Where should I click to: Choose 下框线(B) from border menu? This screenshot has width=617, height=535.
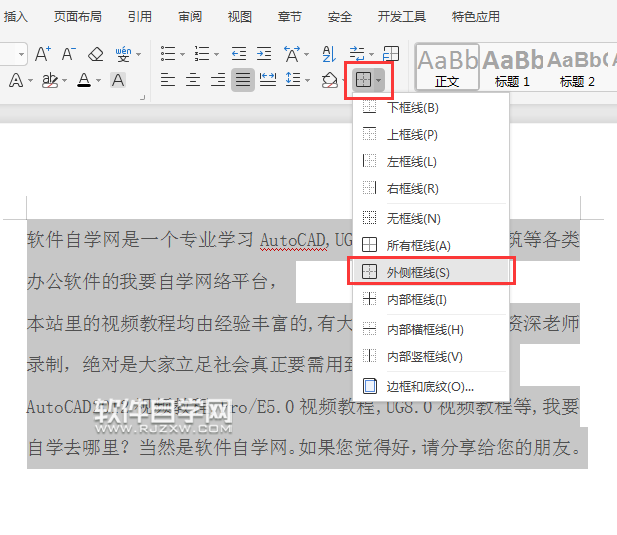(x=431, y=107)
